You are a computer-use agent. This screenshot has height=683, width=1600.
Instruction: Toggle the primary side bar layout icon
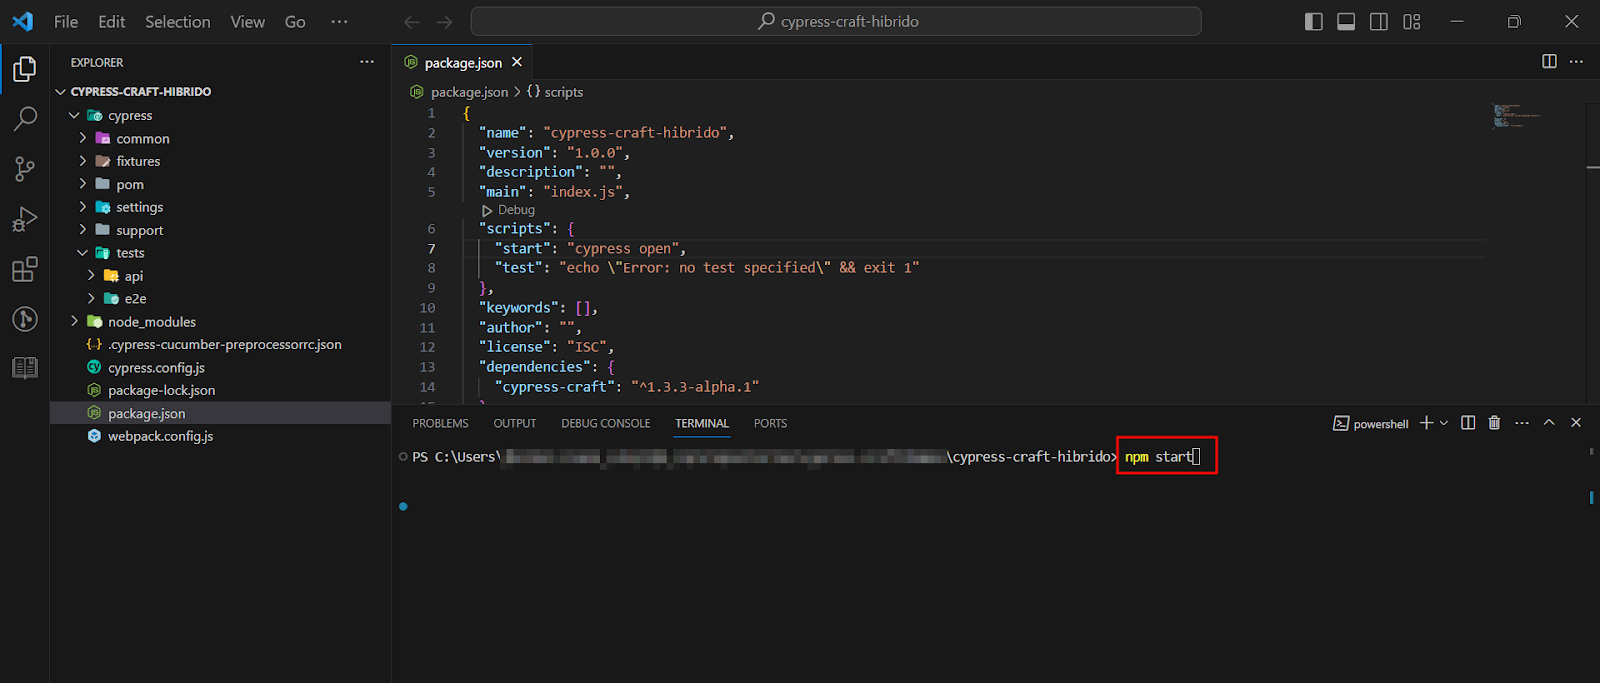[1314, 22]
